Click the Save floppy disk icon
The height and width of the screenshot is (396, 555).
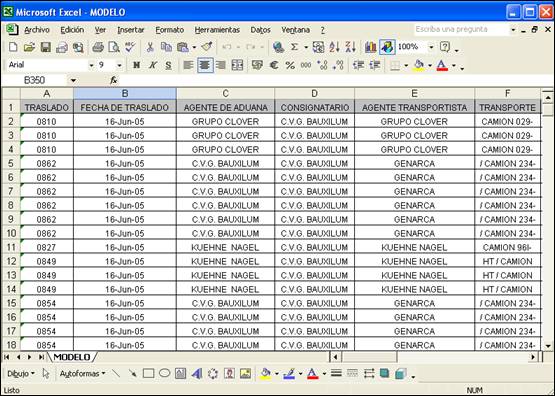tap(46, 47)
